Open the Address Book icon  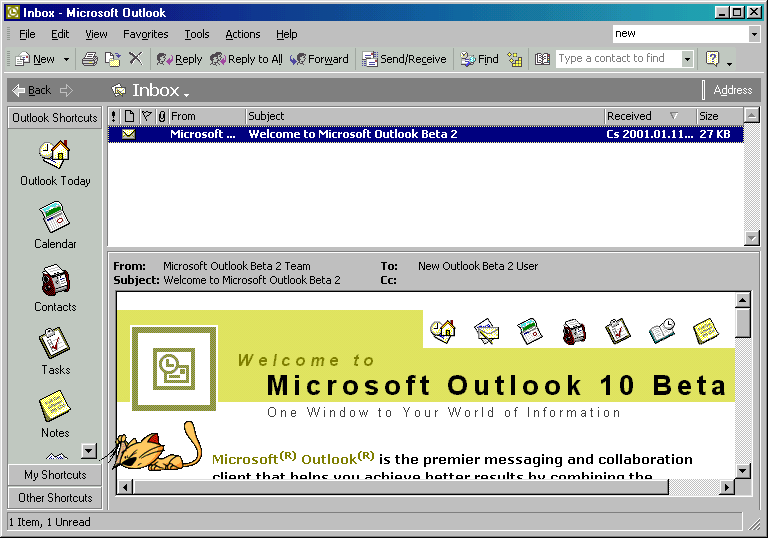point(542,59)
